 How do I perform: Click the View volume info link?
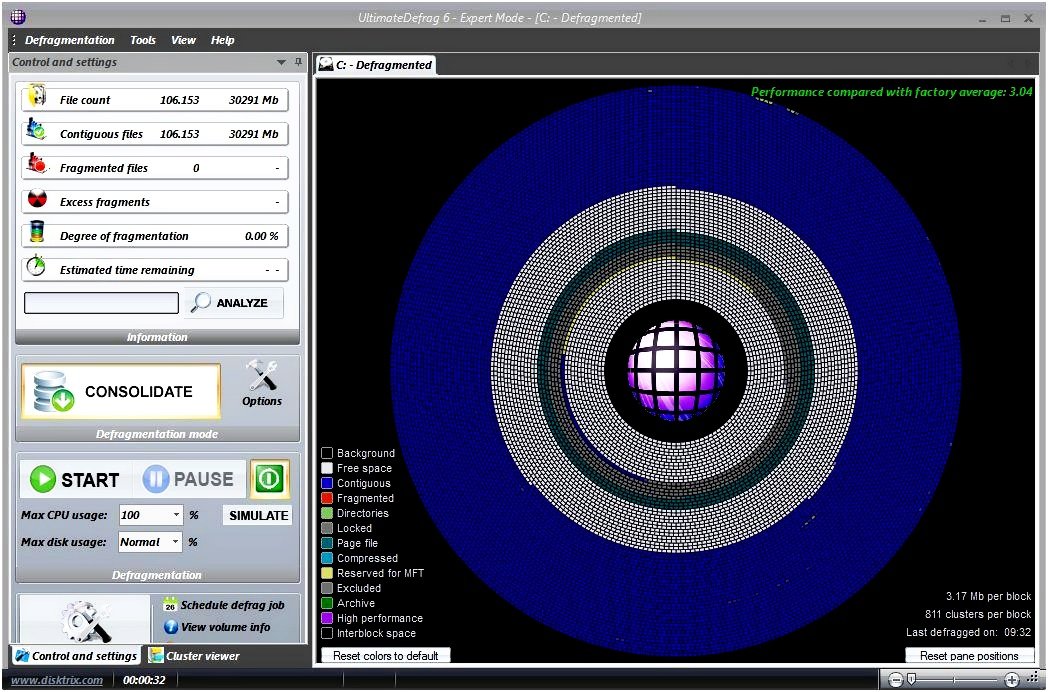[225, 627]
